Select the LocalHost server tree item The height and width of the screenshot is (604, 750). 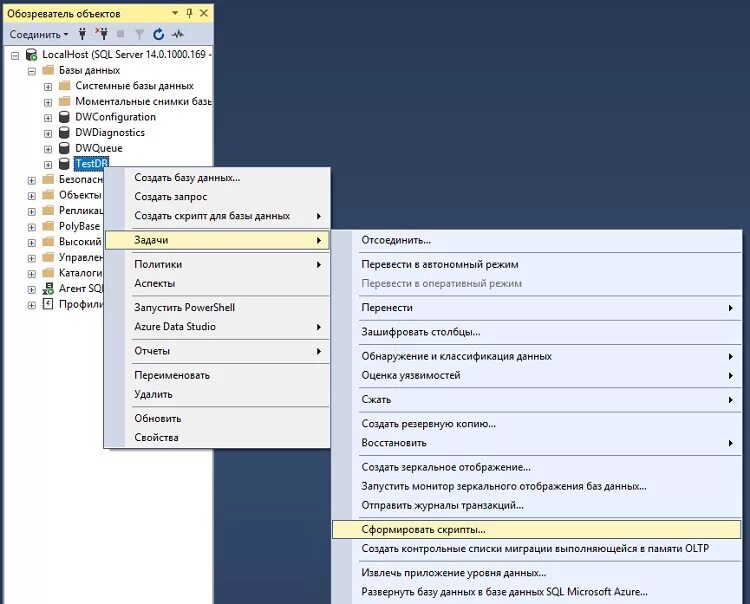coord(126,55)
